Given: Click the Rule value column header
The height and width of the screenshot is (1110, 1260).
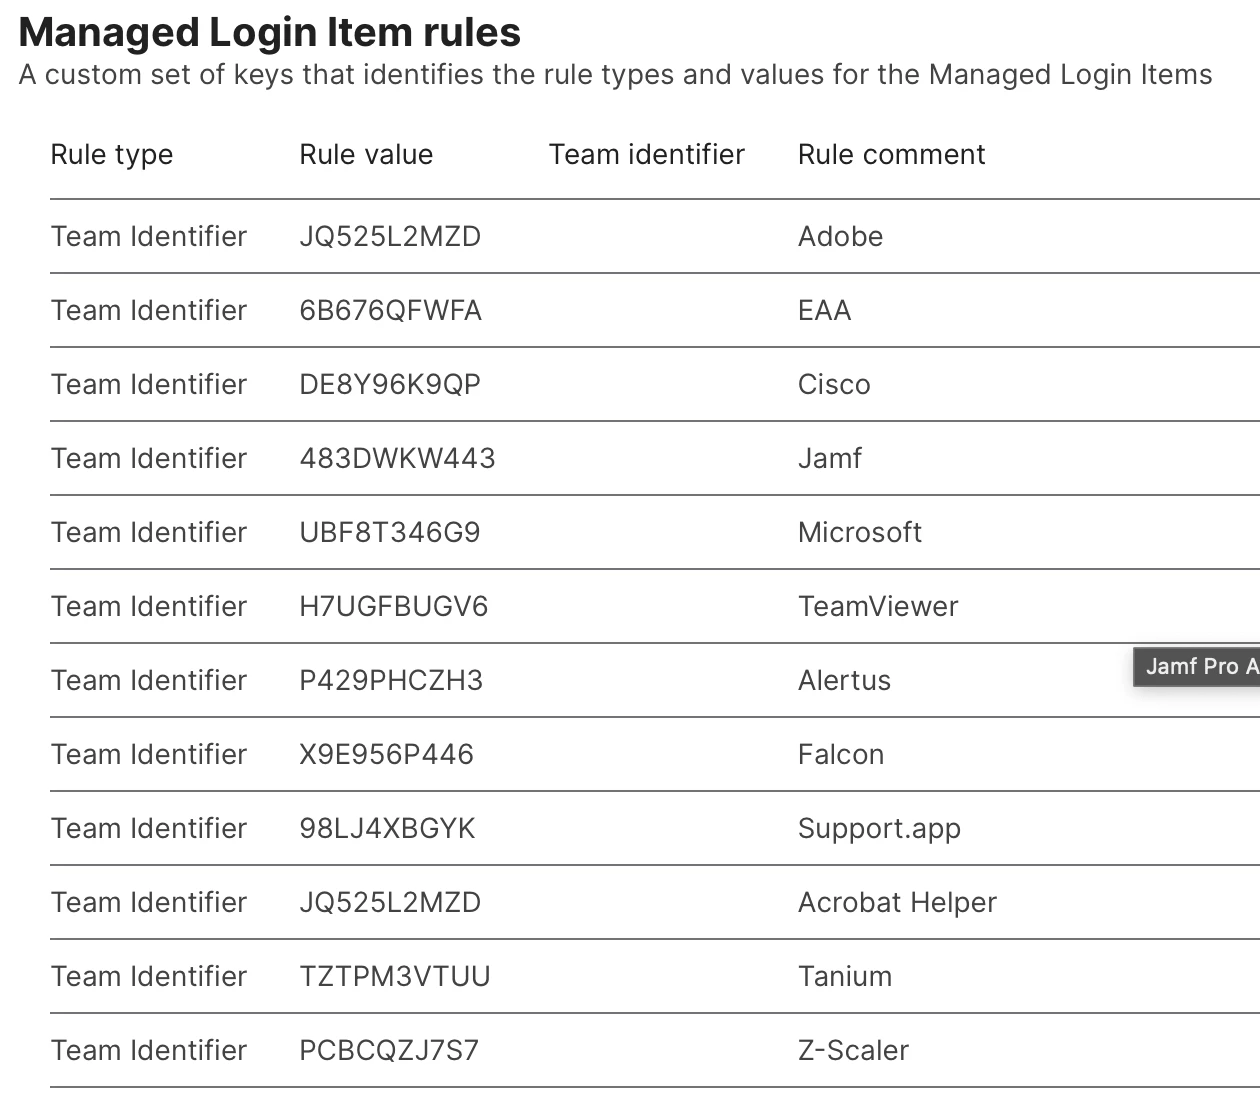Looking at the screenshot, I should pyautogui.click(x=366, y=154).
